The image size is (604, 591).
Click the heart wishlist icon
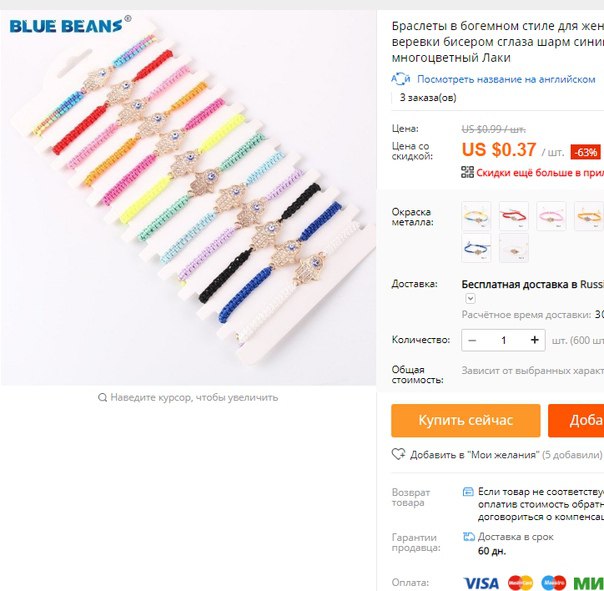398,454
